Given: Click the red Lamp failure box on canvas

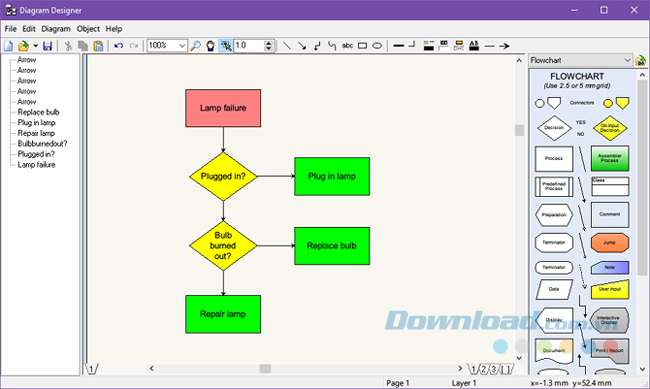Looking at the screenshot, I should point(223,108).
